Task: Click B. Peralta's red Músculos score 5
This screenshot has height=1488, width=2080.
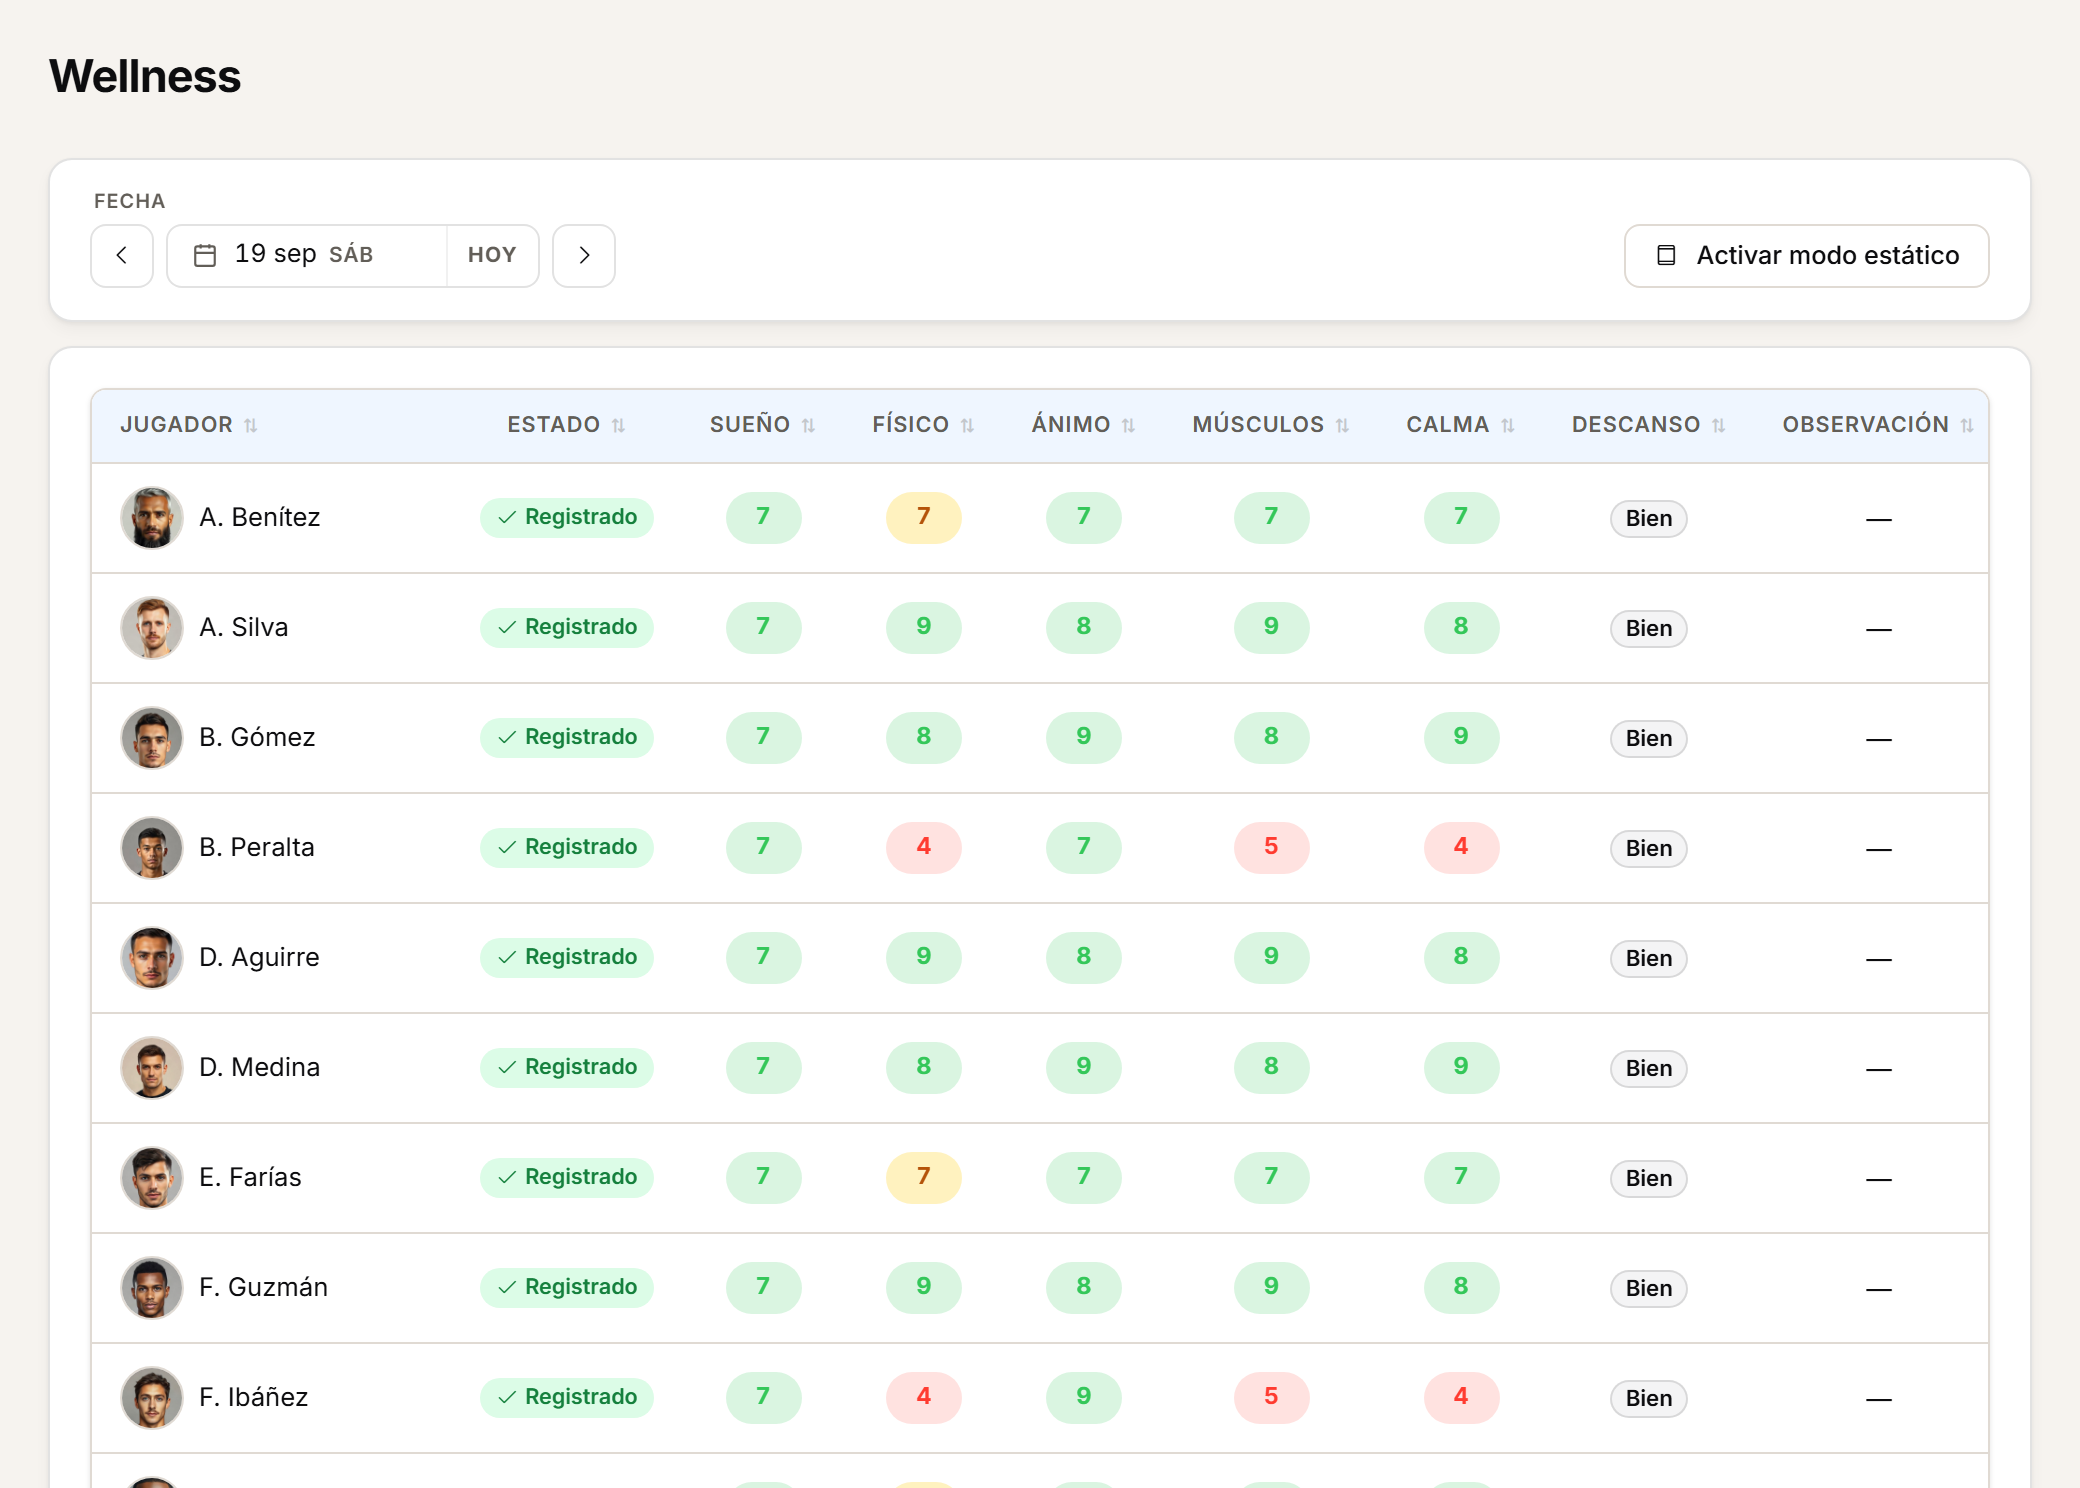Action: (x=1271, y=847)
